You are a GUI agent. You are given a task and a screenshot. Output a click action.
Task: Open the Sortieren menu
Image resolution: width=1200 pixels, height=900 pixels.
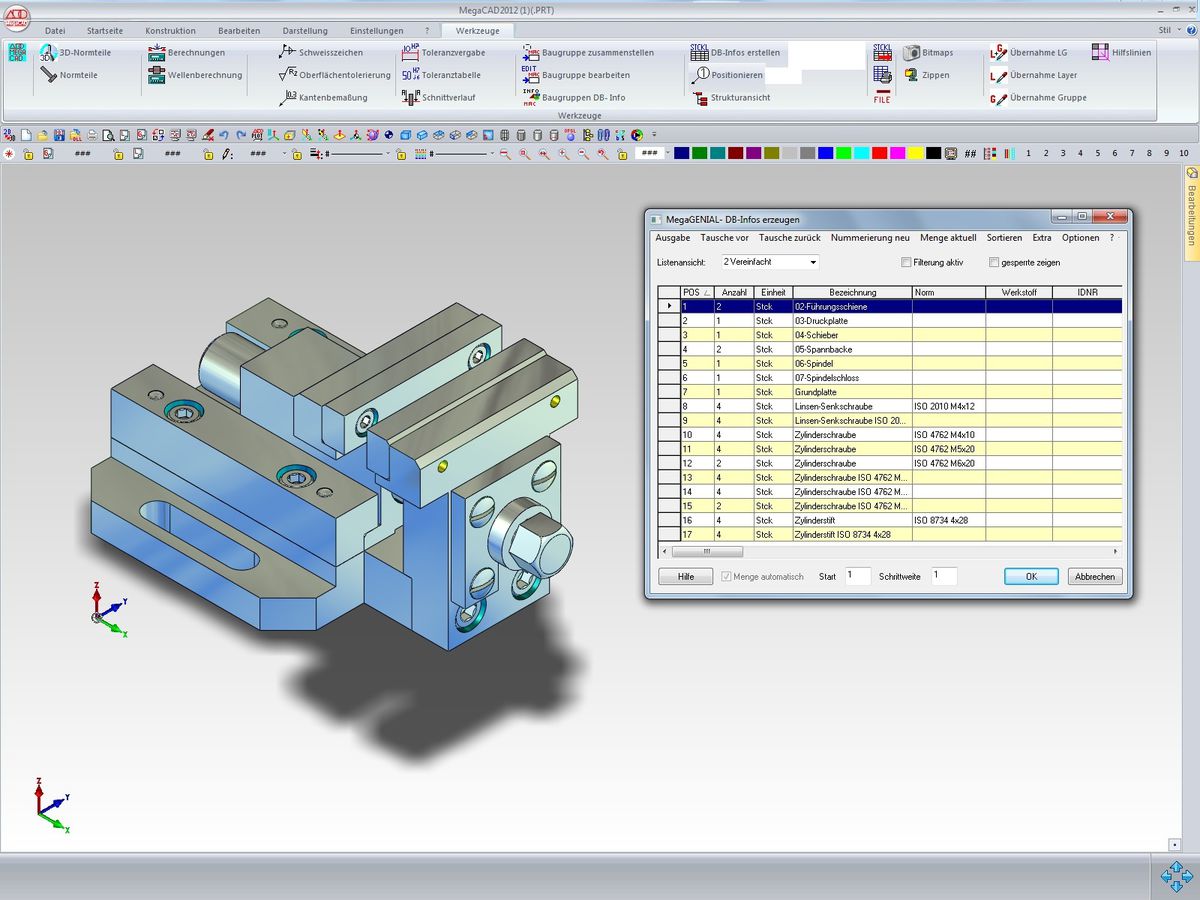click(x=1004, y=238)
